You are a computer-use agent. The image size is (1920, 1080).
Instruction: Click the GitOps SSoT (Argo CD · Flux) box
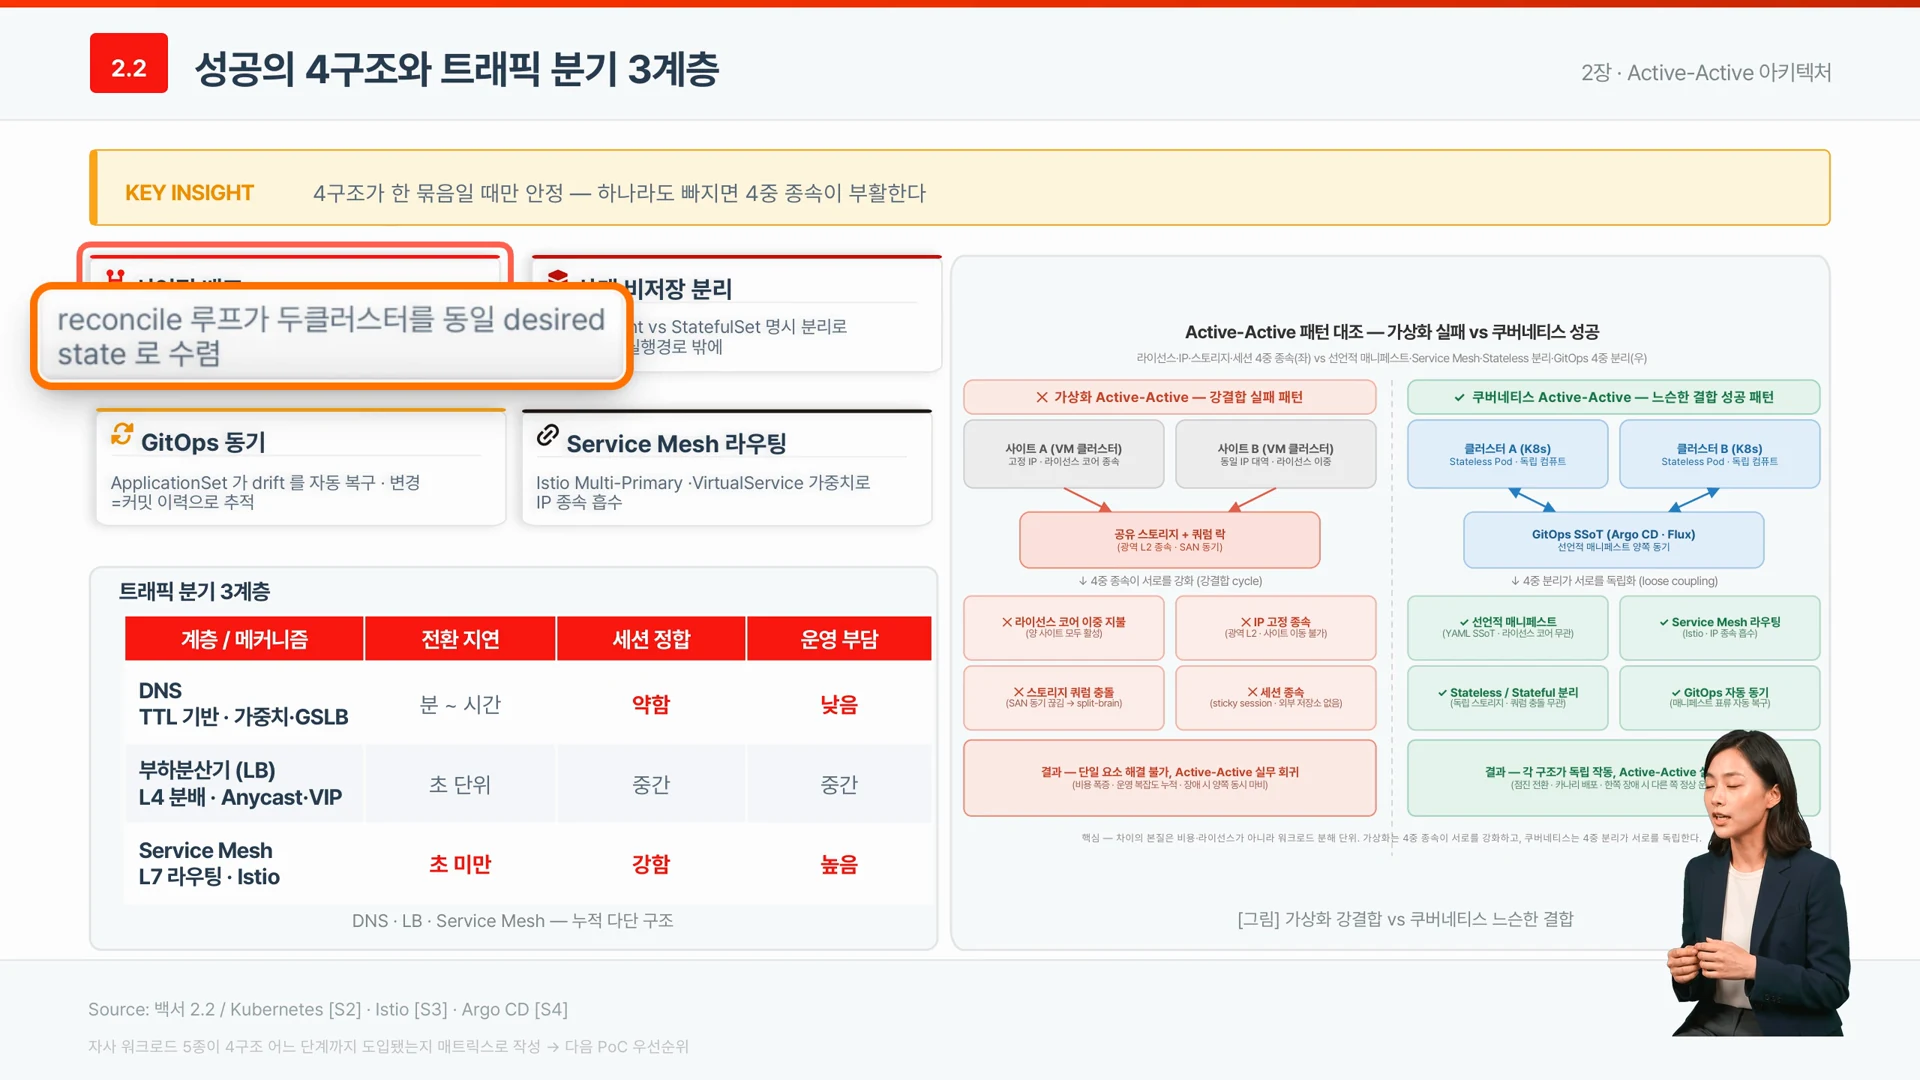pos(1614,540)
